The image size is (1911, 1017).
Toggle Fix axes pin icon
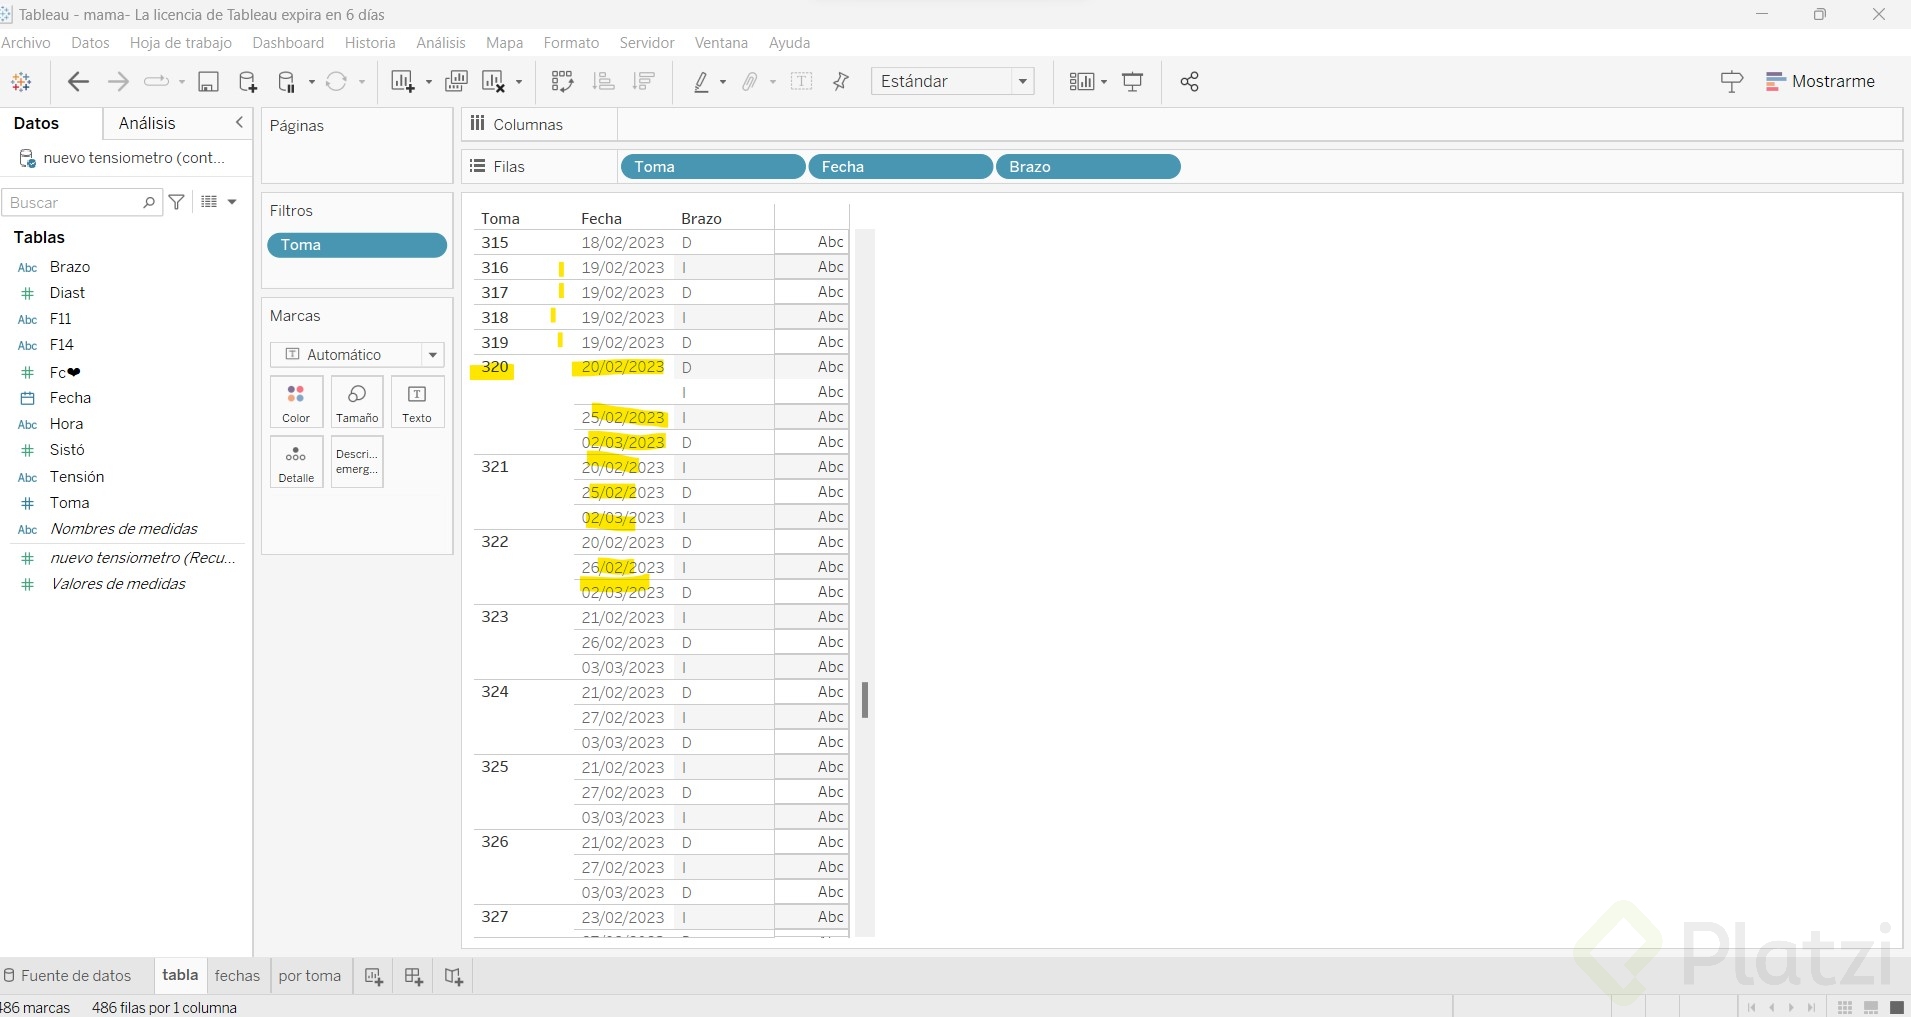[x=841, y=82]
